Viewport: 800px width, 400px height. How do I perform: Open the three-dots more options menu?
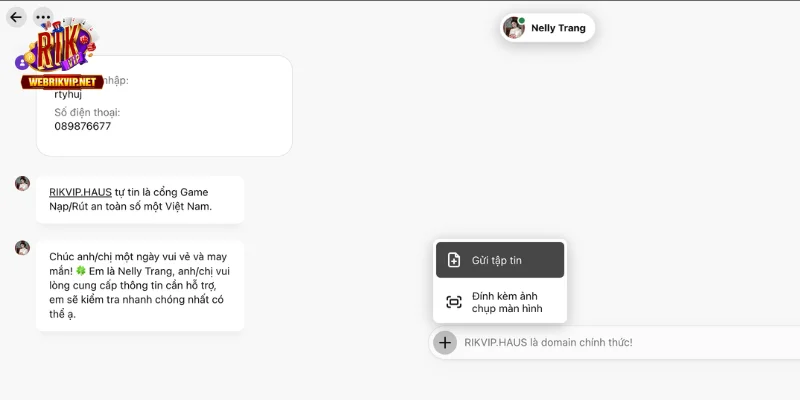tap(43, 17)
